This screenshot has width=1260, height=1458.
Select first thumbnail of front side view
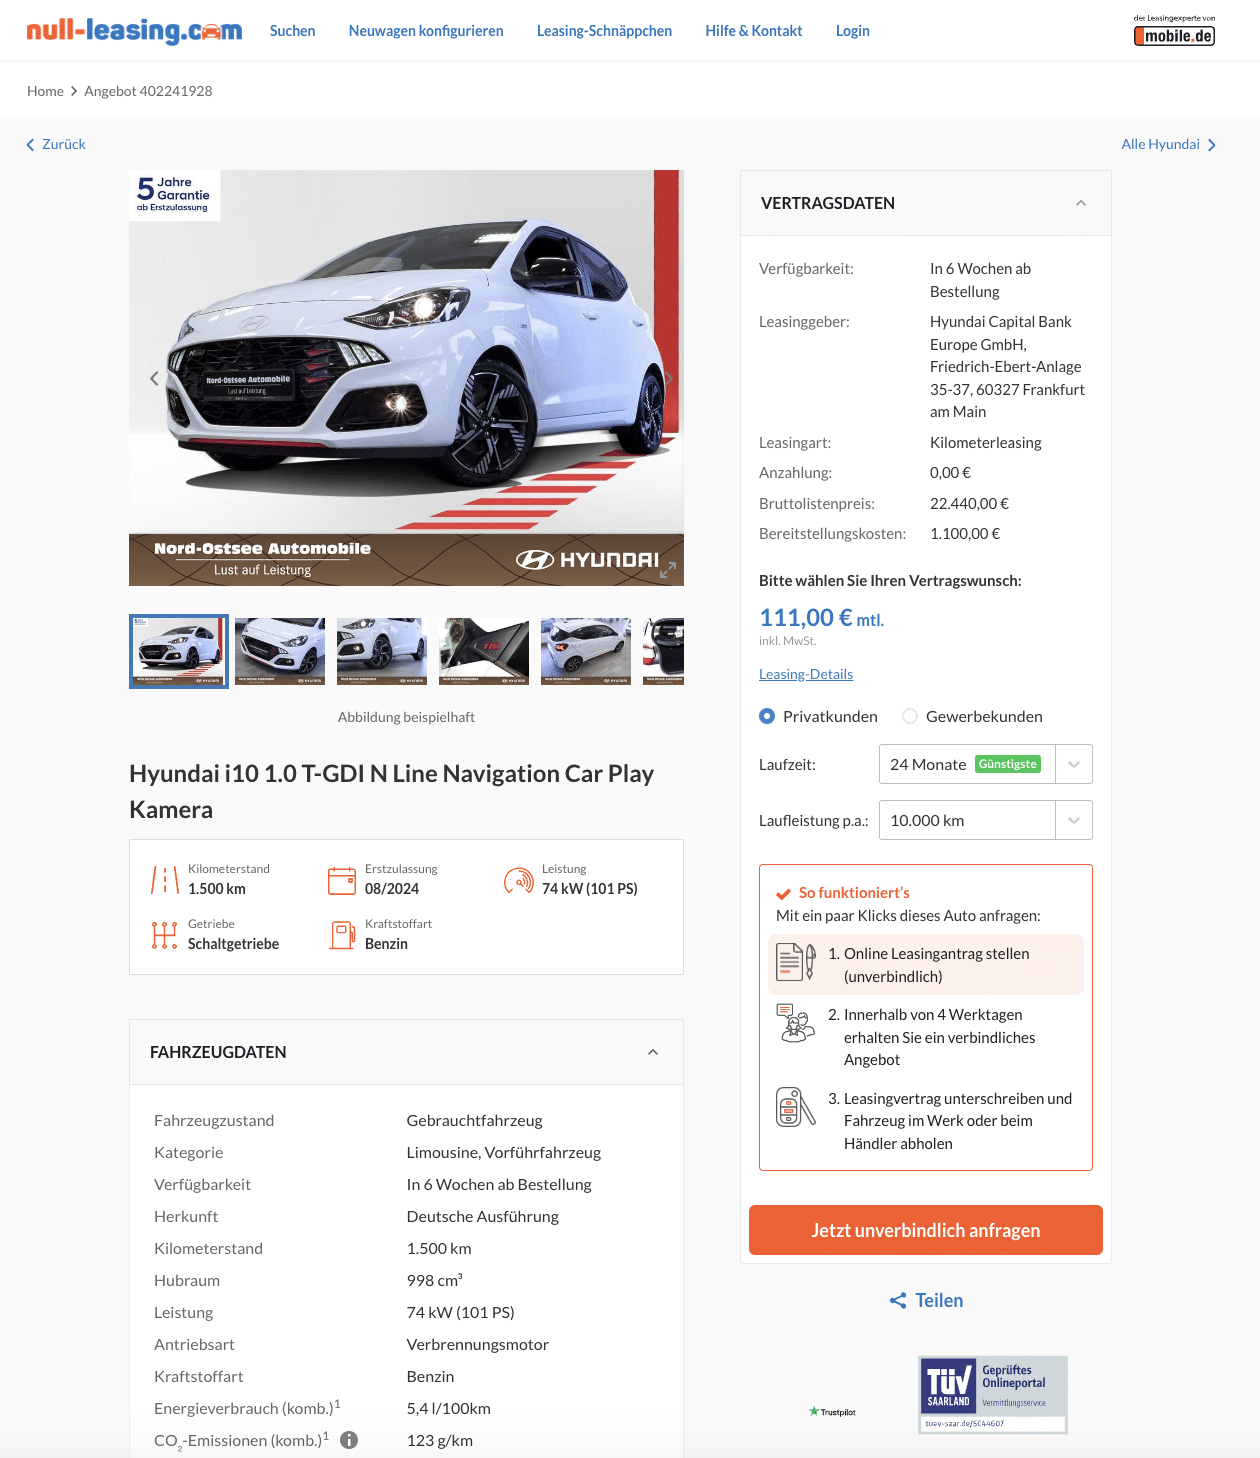179,651
